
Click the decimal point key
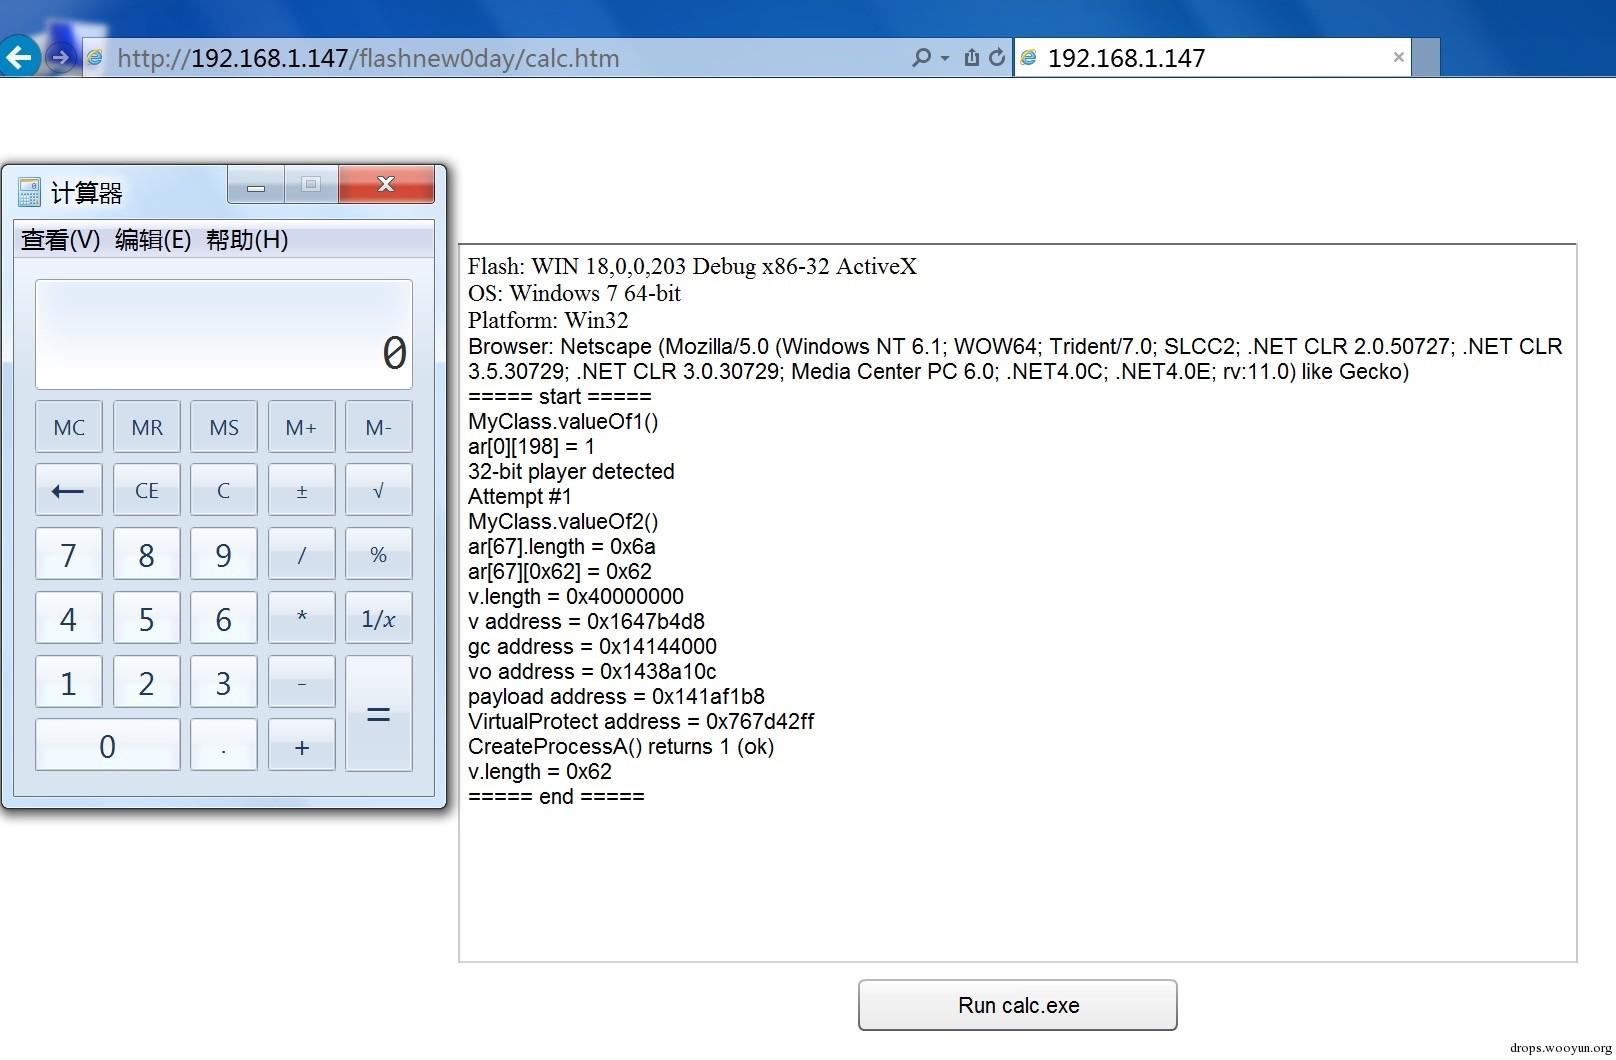(224, 745)
